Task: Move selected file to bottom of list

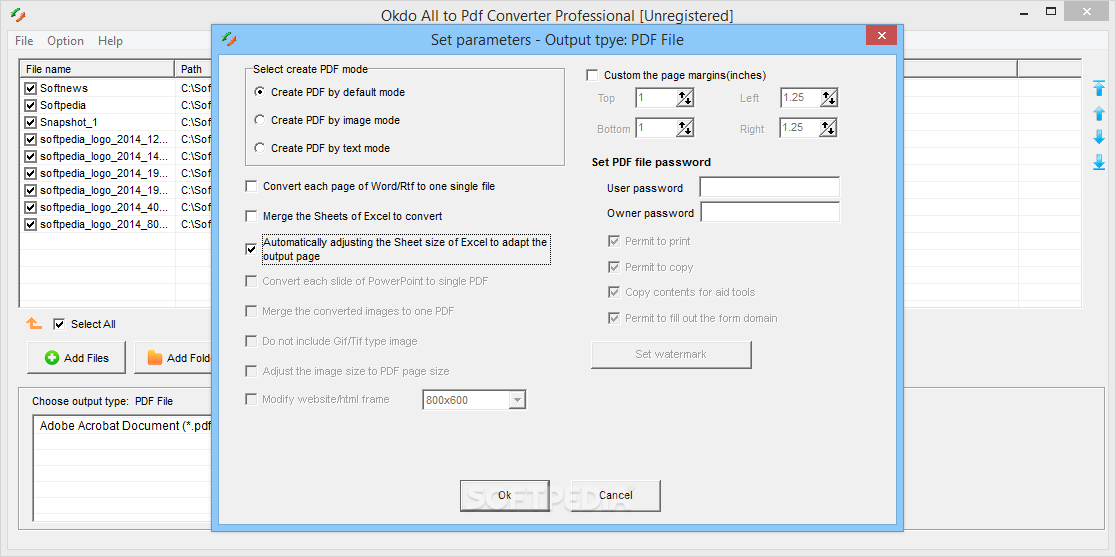Action: (x=1099, y=162)
